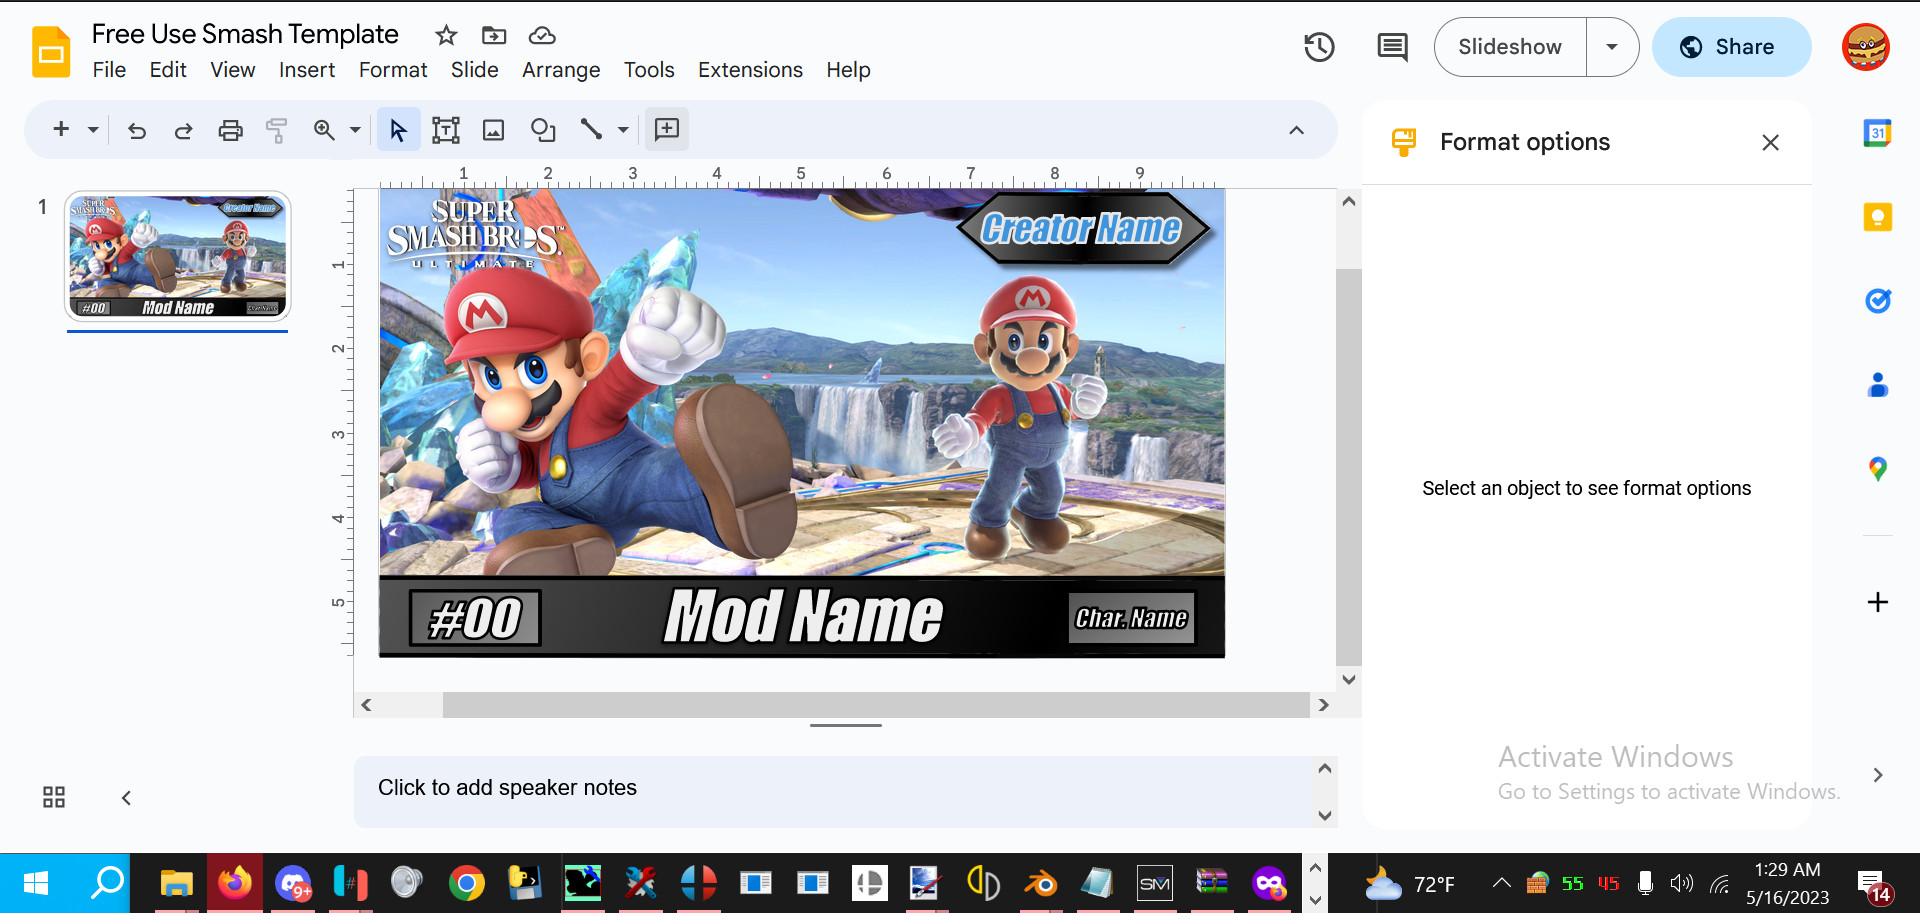This screenshot has width=1920, height=913.
Task: Expand the line type dropdown arrow
Action: tap(623, 130)
